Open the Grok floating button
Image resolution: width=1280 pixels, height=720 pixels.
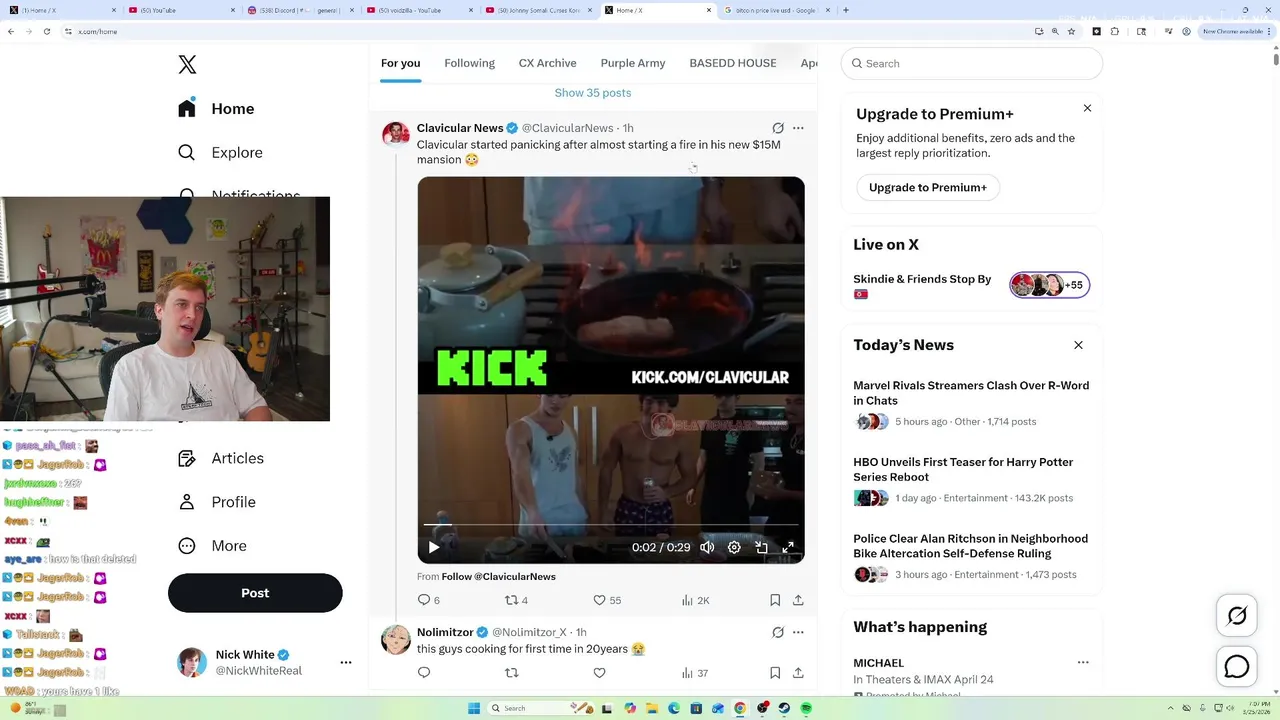pos(1237,616)
